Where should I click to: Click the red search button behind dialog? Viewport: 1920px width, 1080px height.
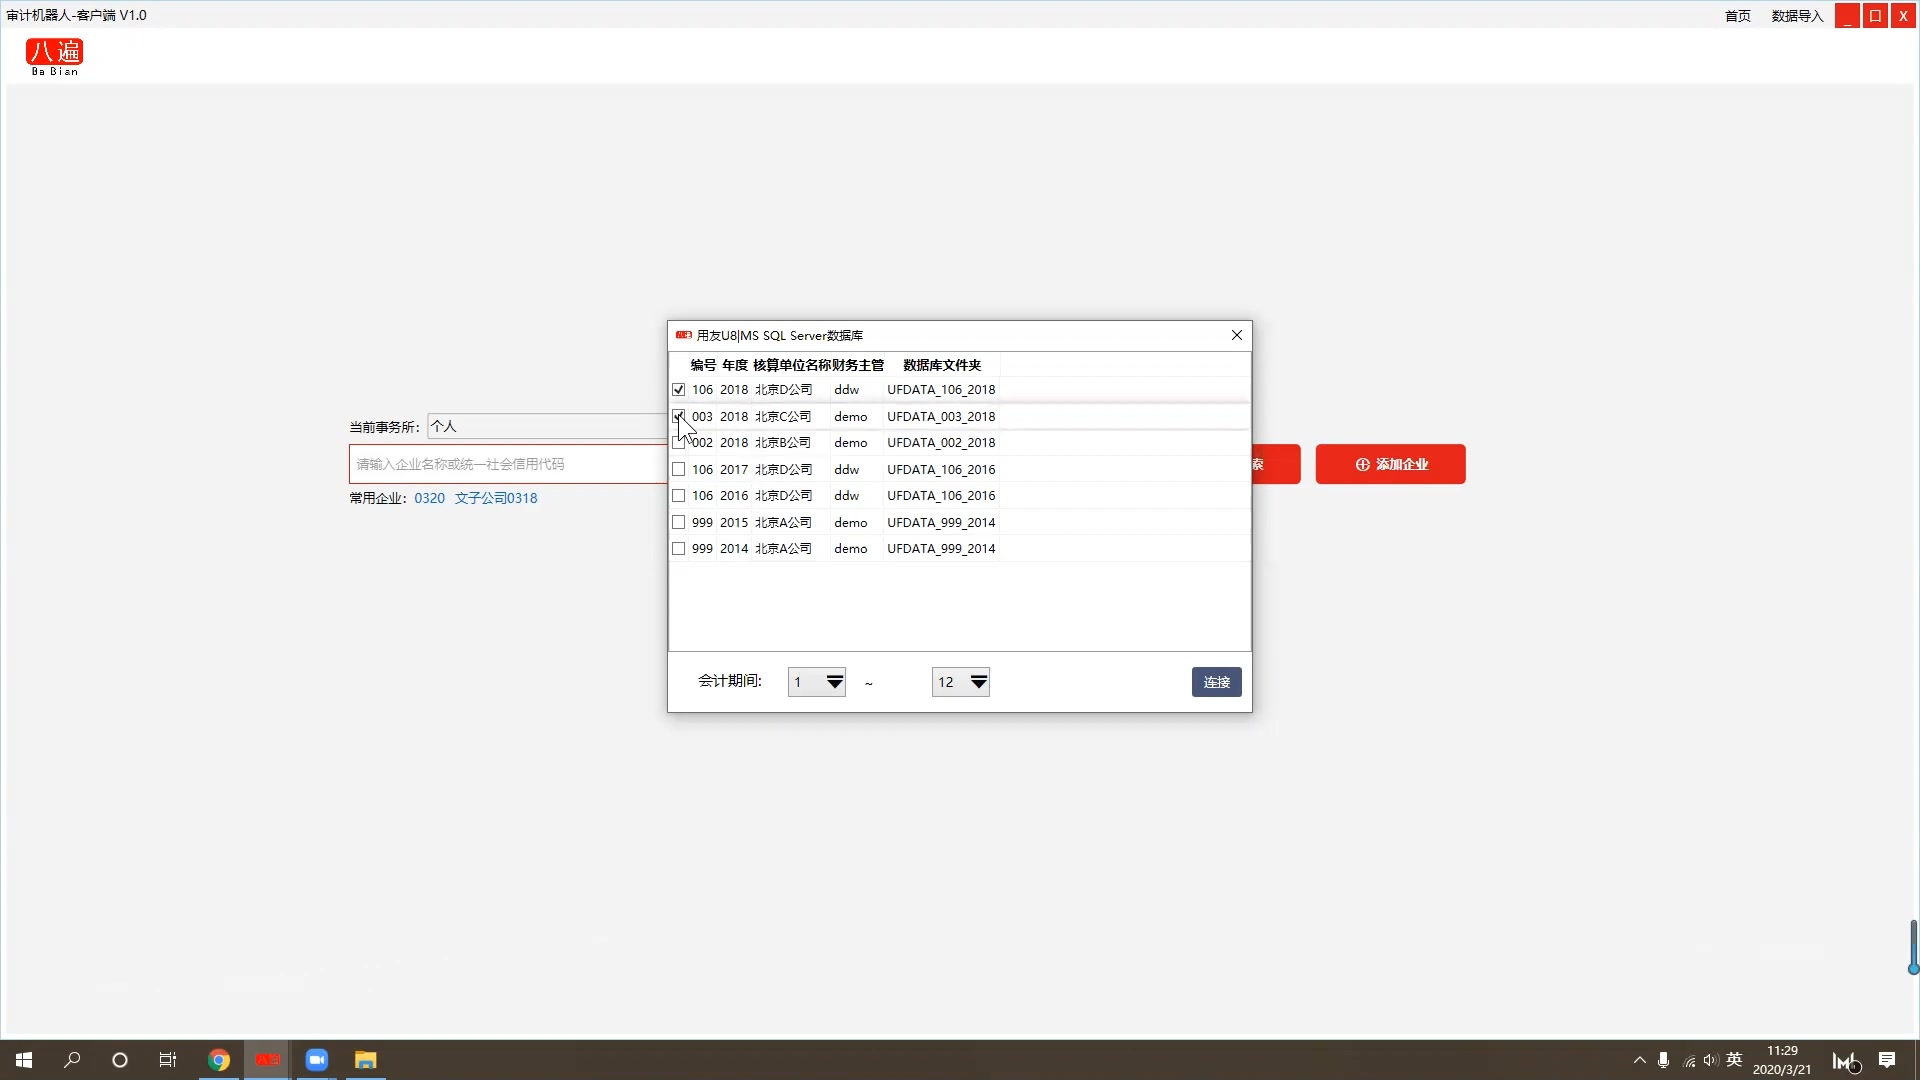click(x=1276, y=464)
